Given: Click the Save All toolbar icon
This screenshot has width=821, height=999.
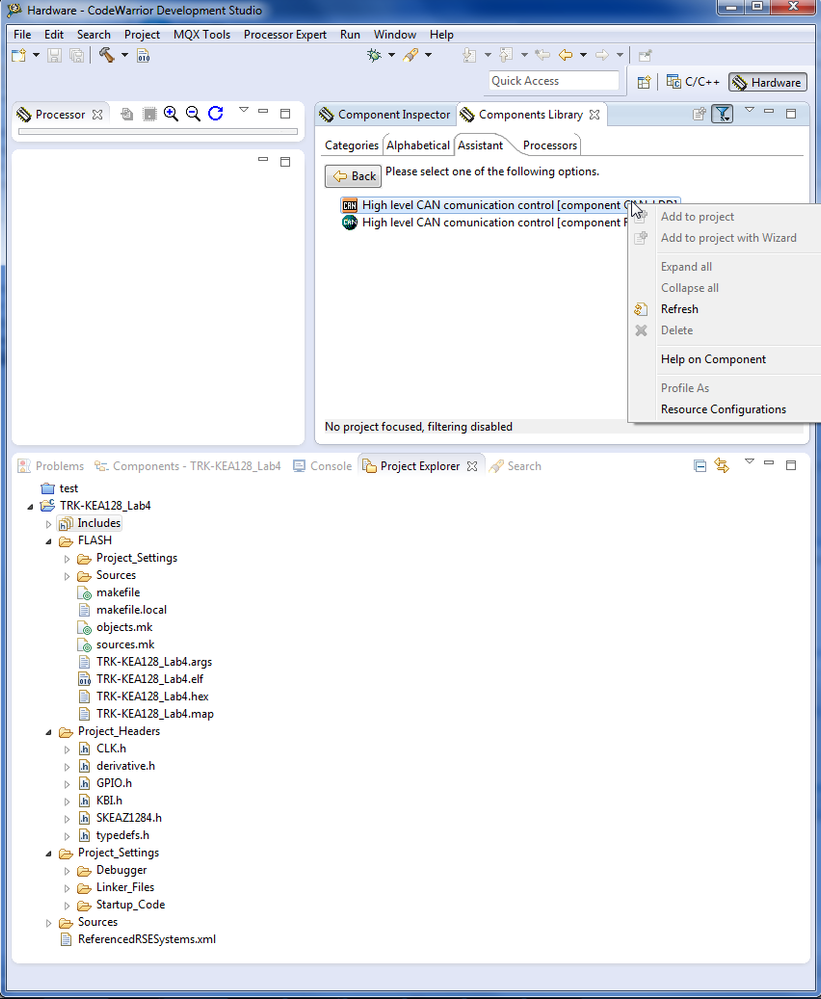Looking at the screenshot, I should 76,55.
